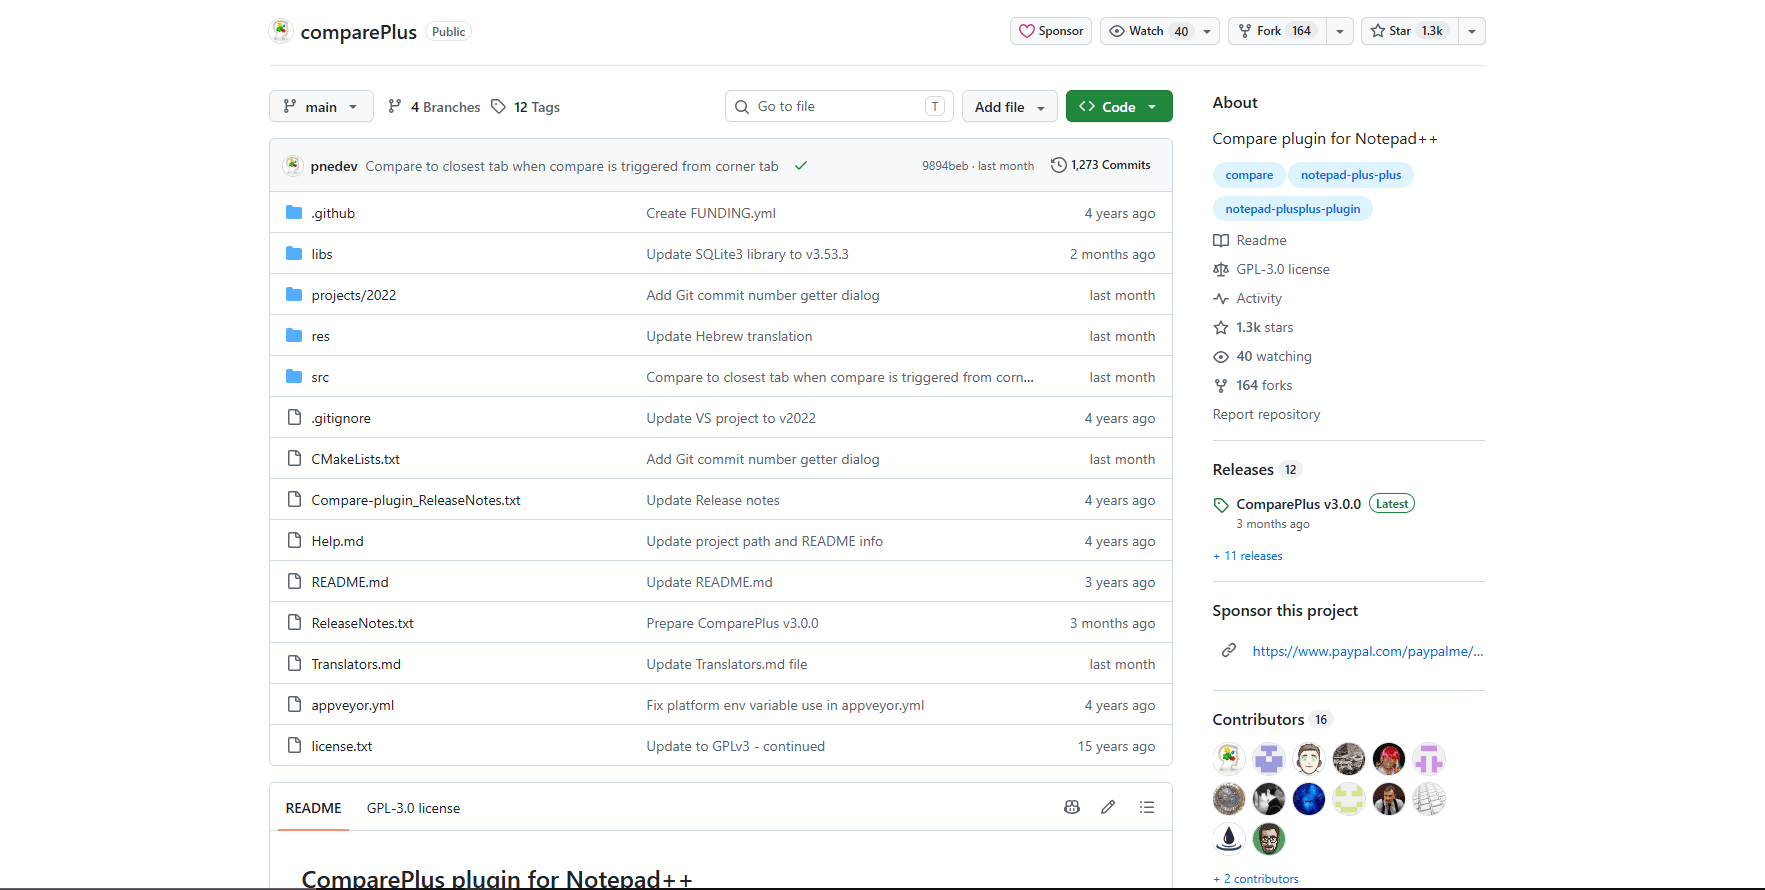Open the res folder icon
This screenshot has height=890, width=1765.
point(294,335)
